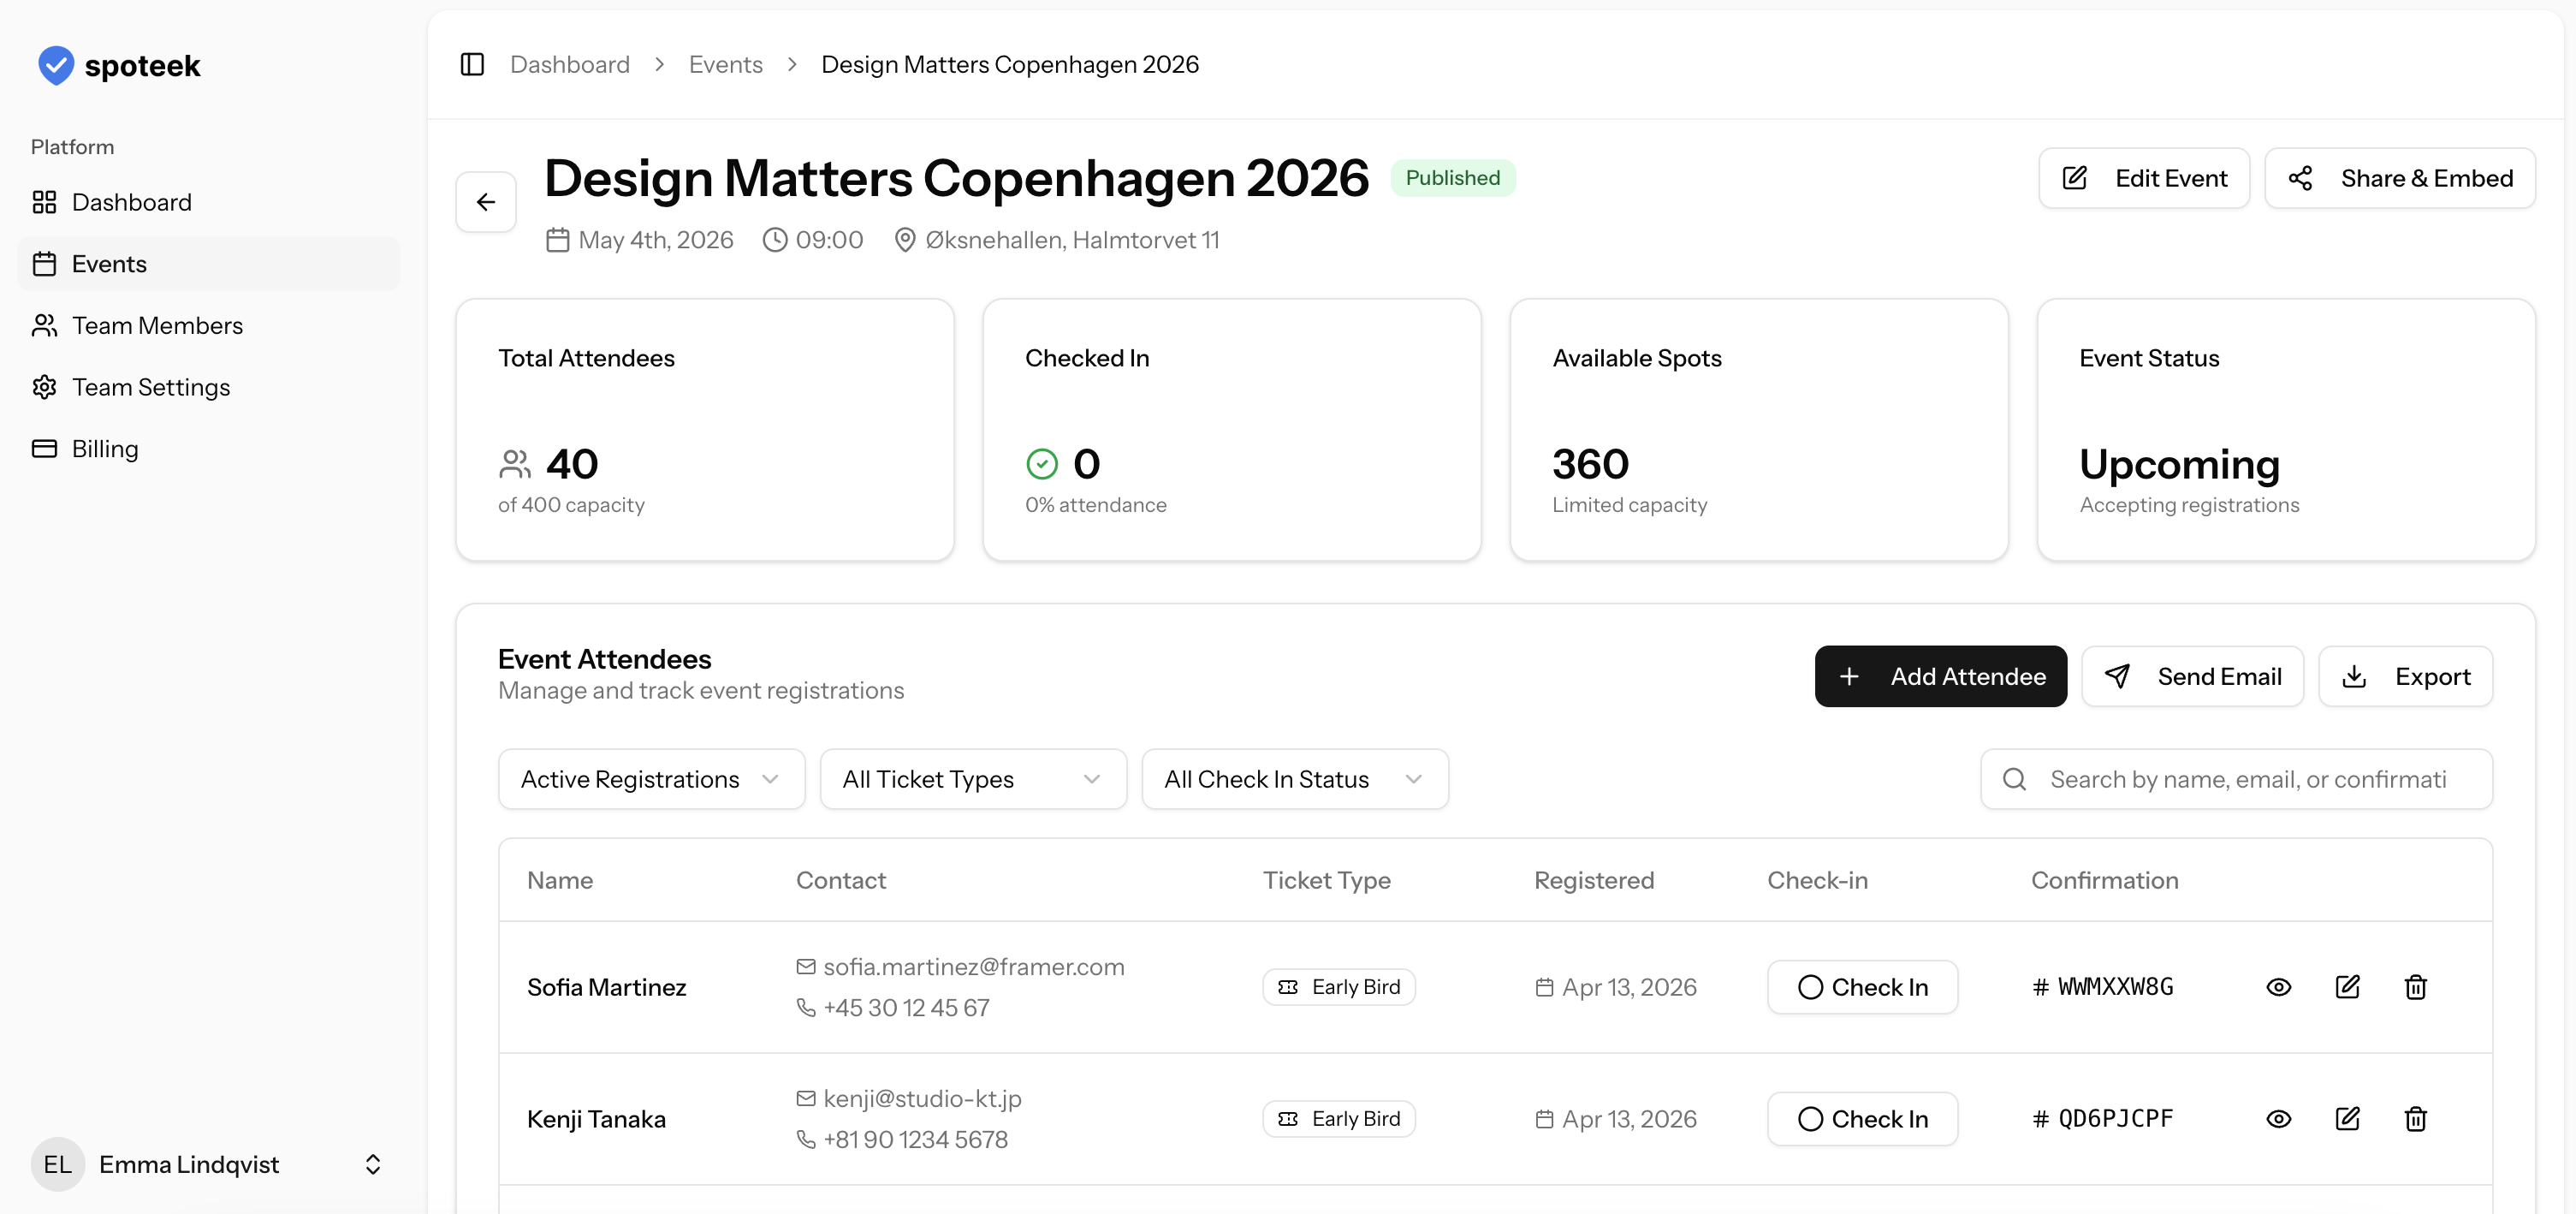
Task: Open Team Members via the people icon
Action: click(x=45, y=325)
